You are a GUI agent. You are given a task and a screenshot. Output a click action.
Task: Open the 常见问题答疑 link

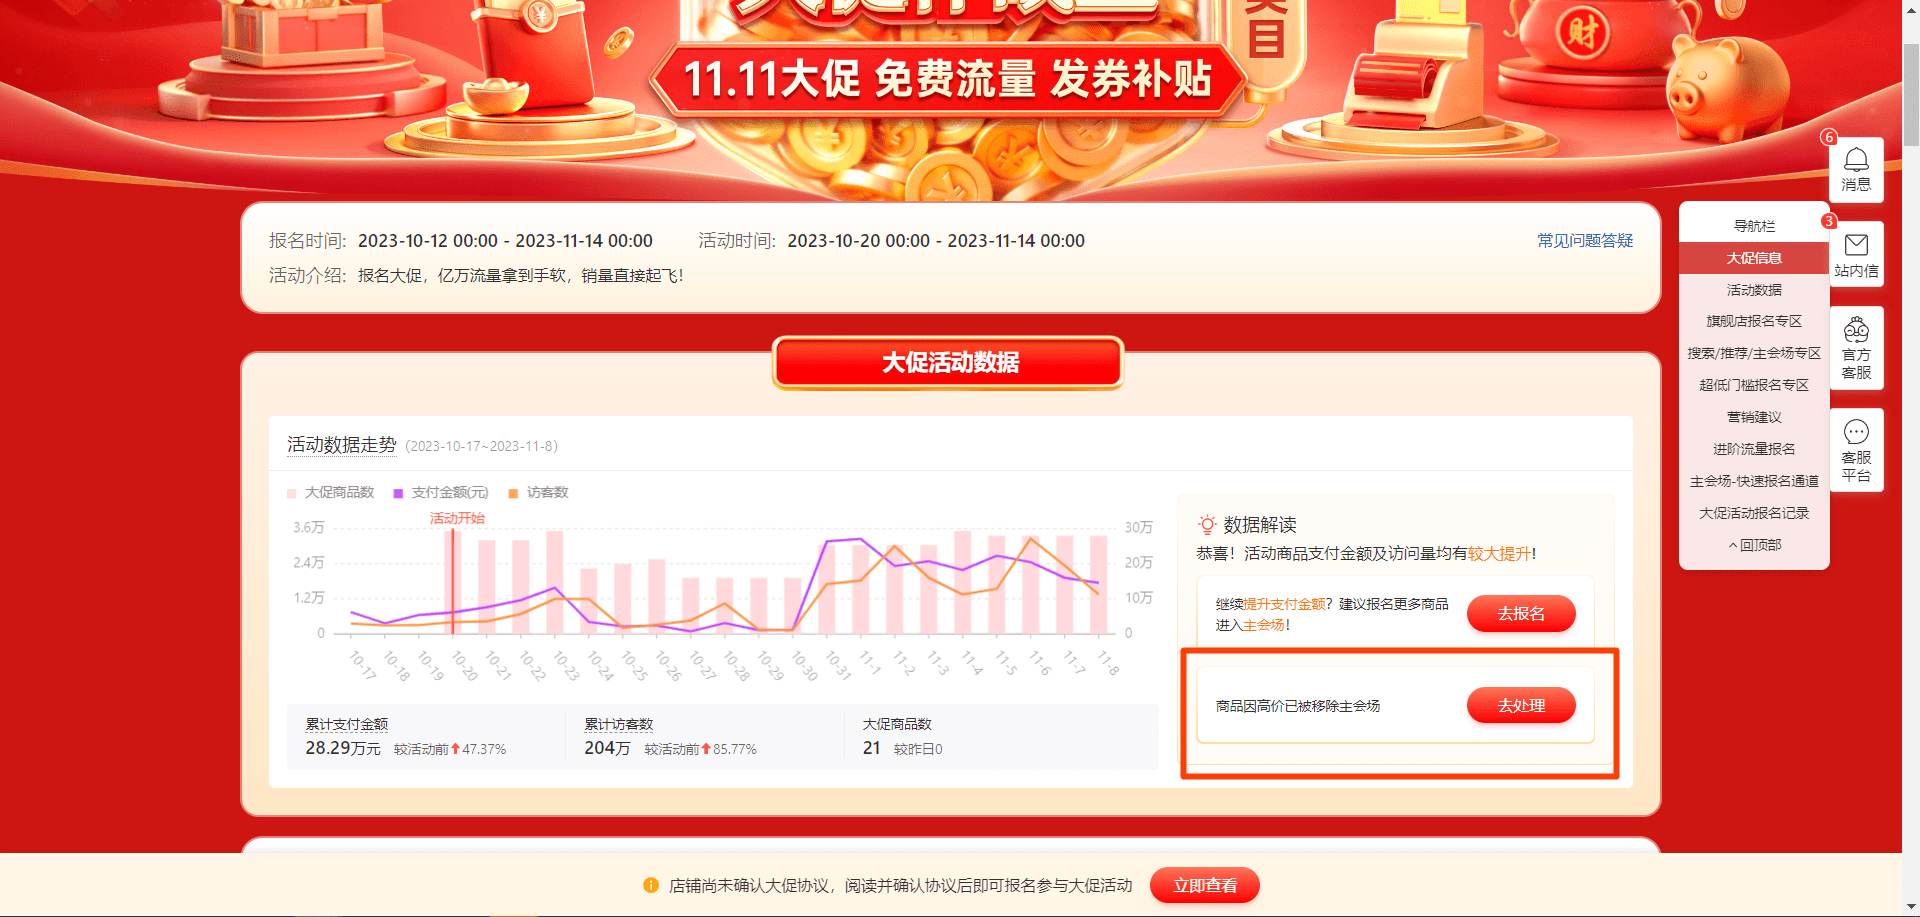pyautogui.click(x=1585, y=241)
